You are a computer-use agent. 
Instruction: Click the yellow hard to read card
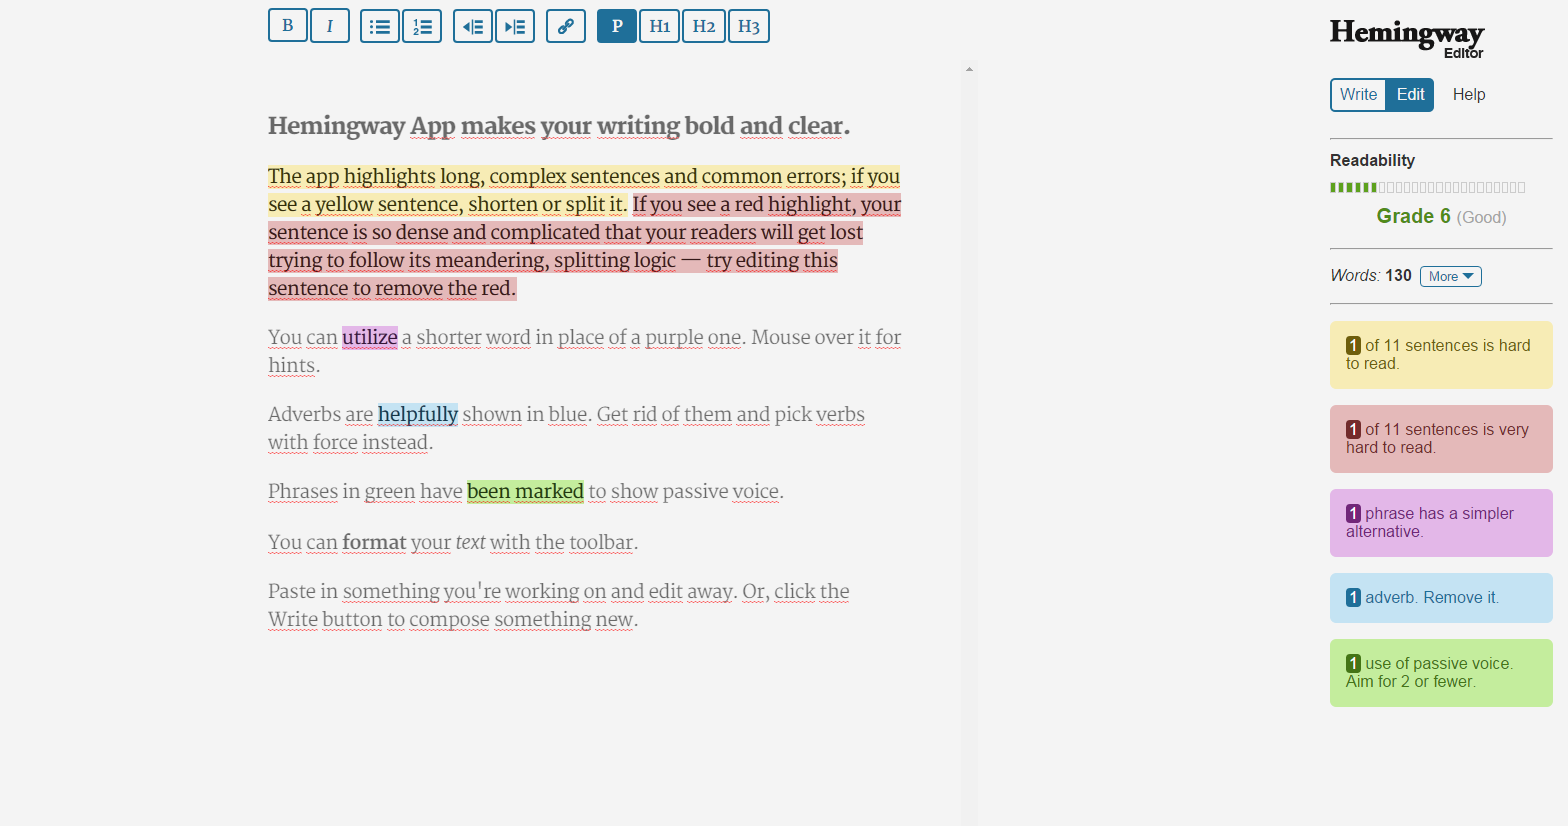(x=1441, y=355)
